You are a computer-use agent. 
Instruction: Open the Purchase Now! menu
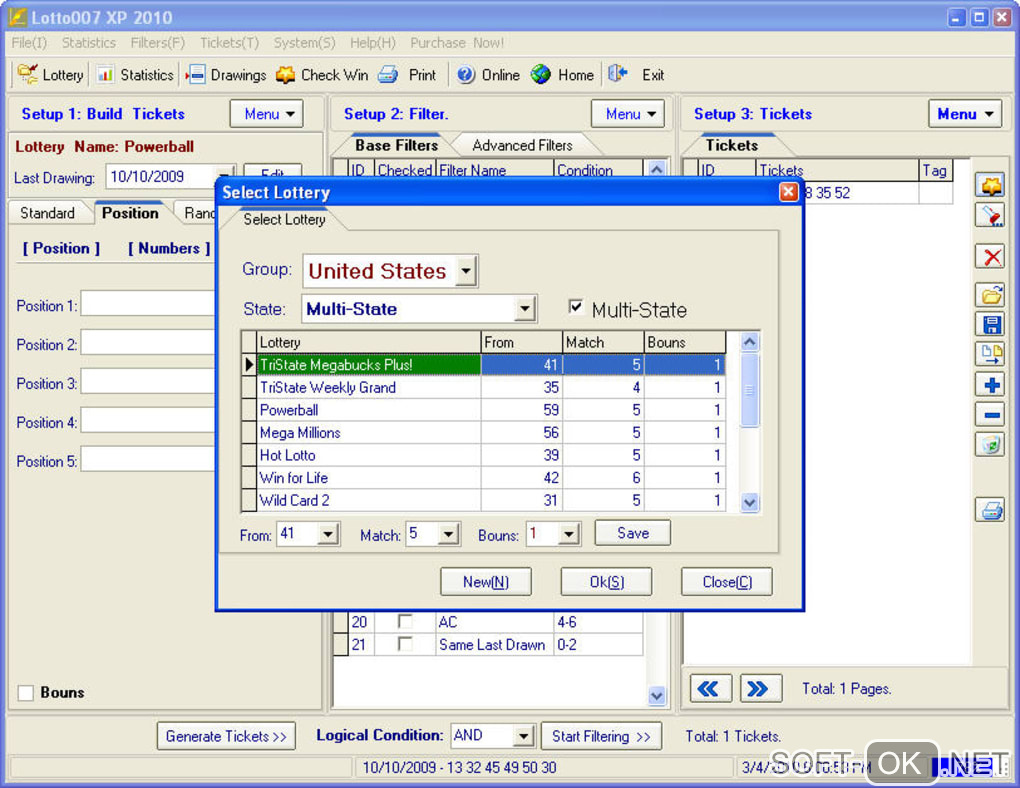click(x=457, y=43)
